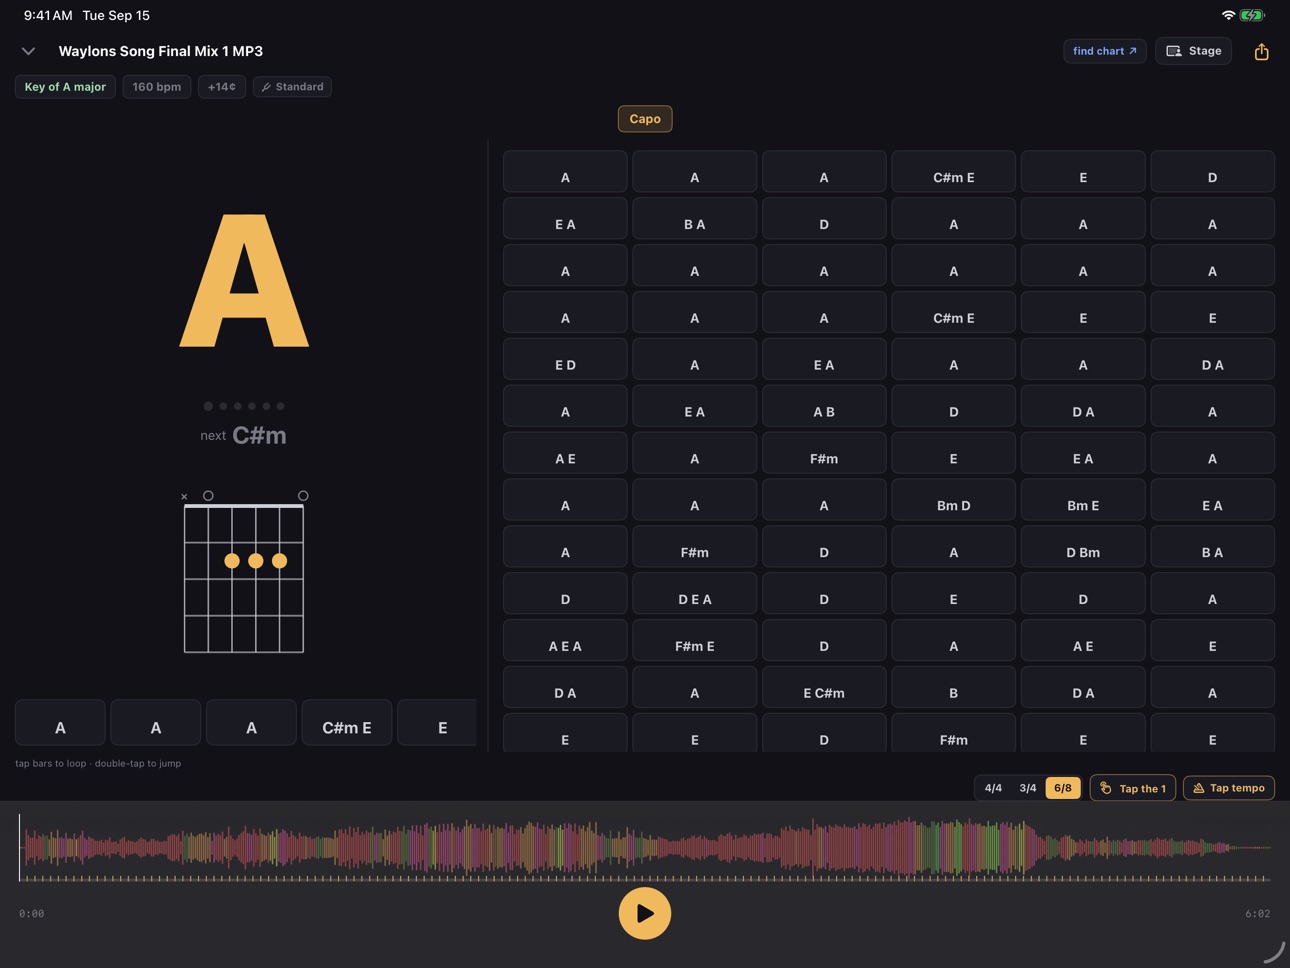Play the song

coord(645,913)
